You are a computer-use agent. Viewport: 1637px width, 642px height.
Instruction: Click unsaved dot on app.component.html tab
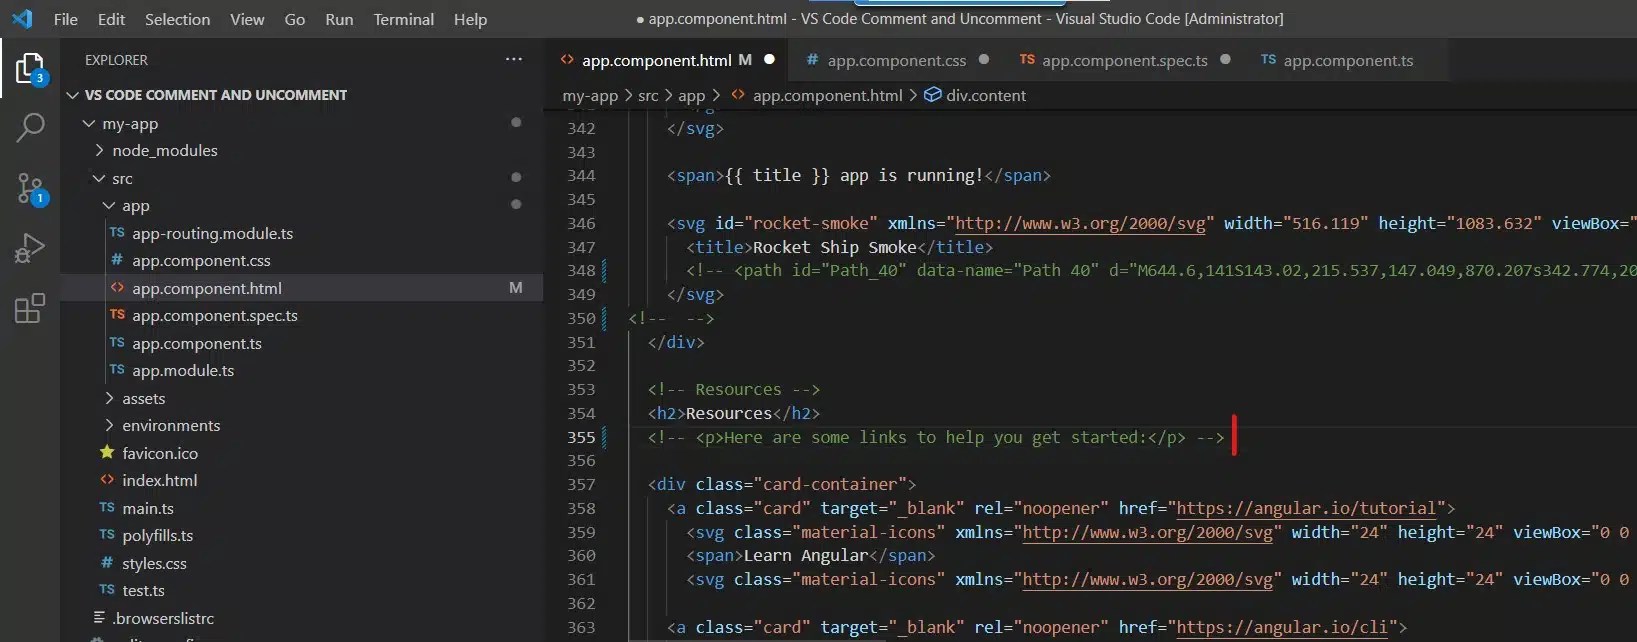769,60
